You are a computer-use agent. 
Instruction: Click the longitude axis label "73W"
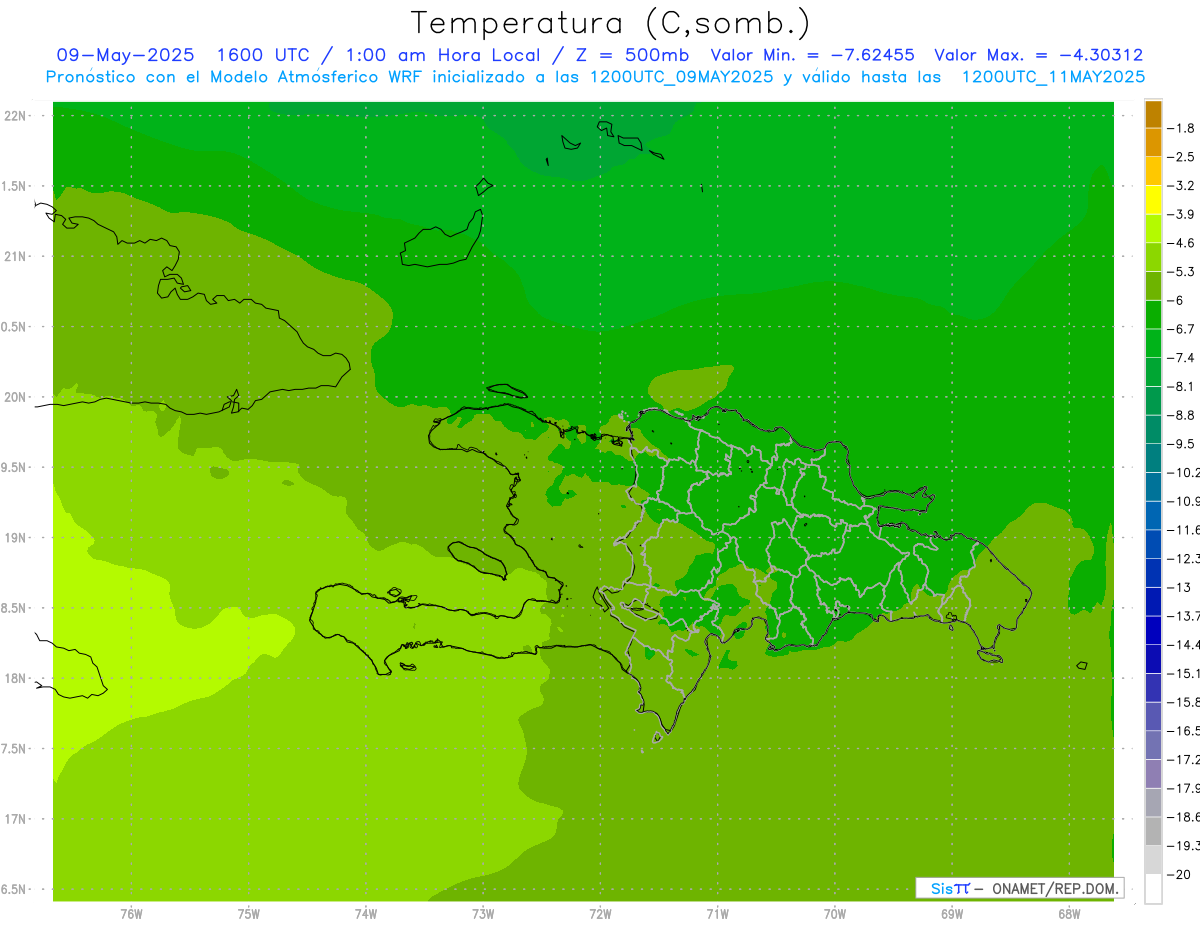(483, 914)
